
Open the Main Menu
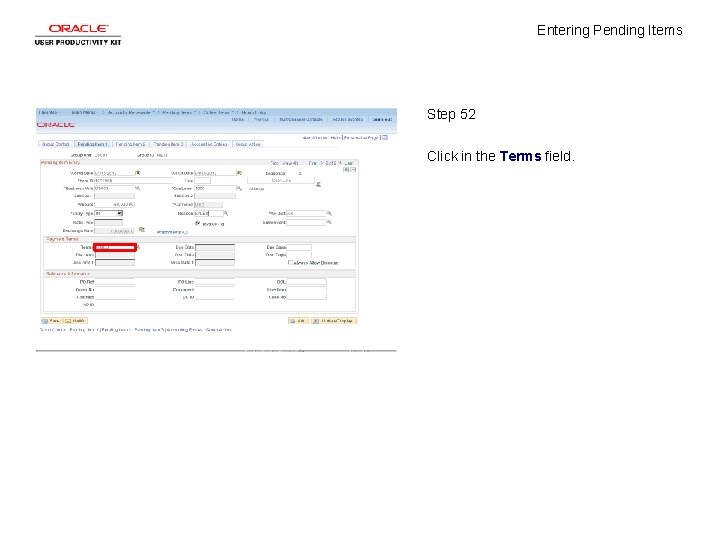[x=84, y=112]
